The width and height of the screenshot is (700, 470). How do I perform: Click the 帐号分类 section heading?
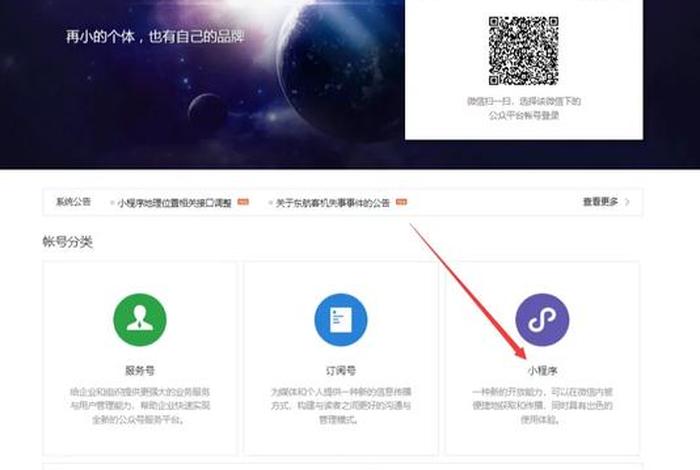pos(67,242)
